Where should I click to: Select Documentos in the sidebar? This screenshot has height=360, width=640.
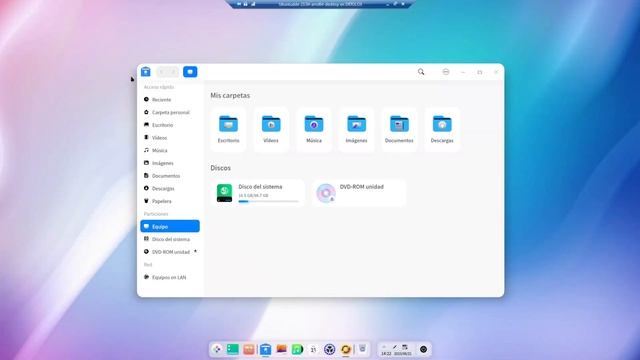click(170, 176)
